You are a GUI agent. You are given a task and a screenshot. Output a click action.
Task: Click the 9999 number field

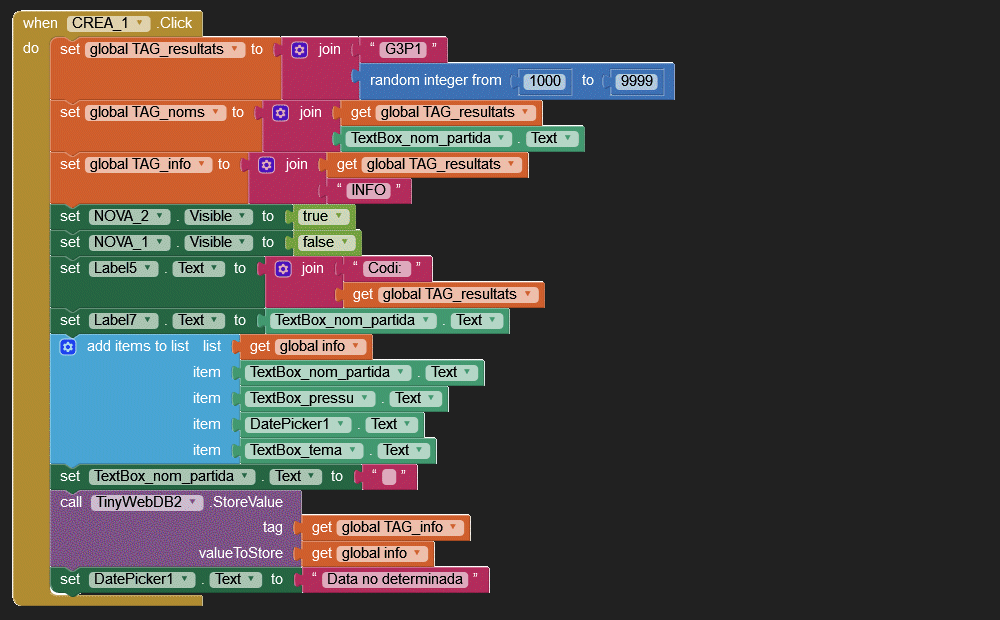tap(637, 81)
